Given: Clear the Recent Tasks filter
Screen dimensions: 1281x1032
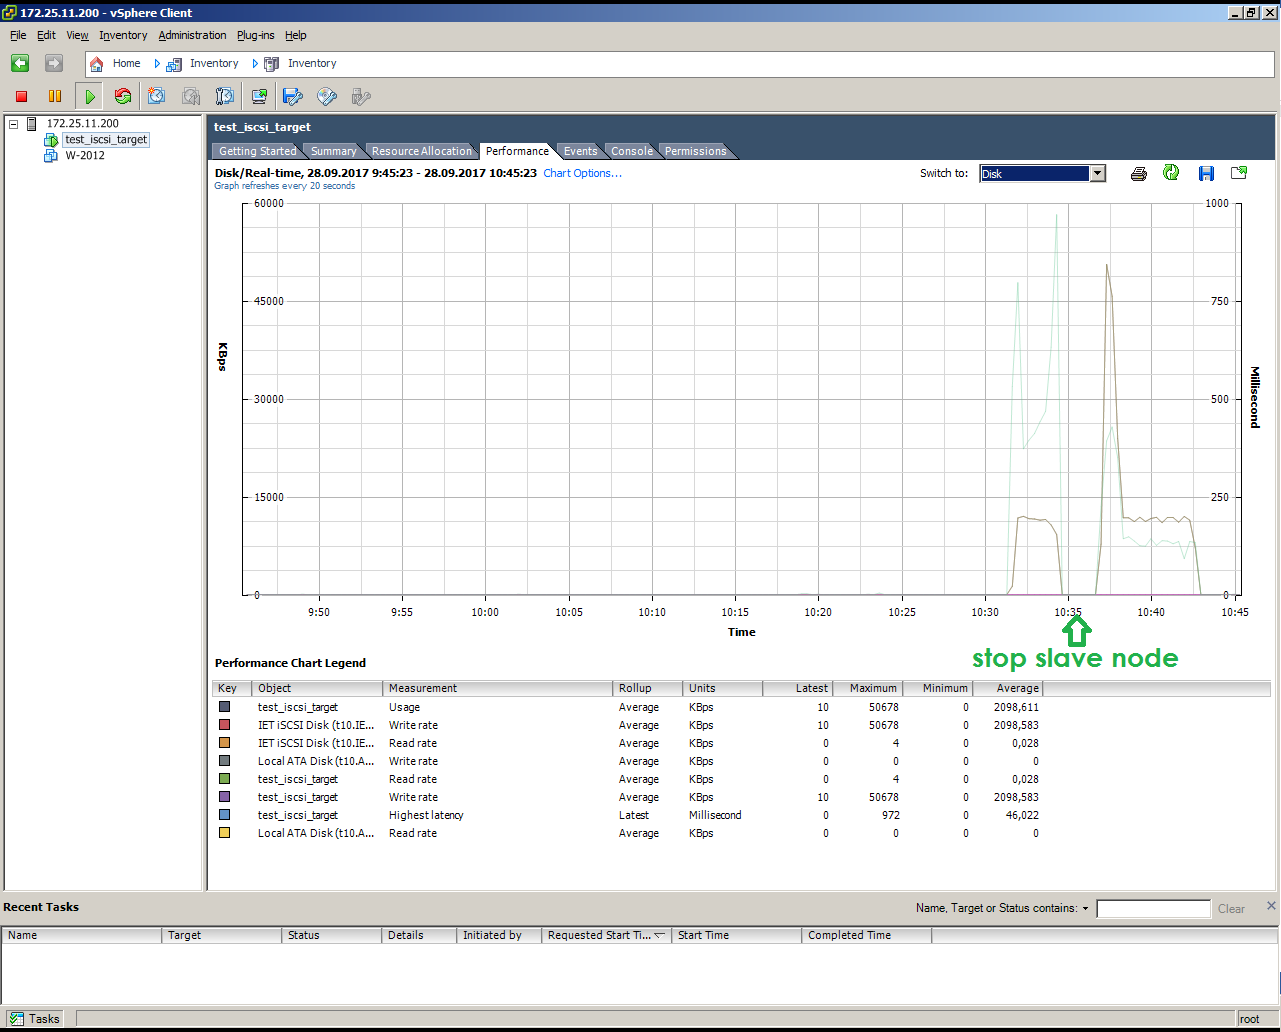Looking at the screenshot, I should pos(1231,908).
